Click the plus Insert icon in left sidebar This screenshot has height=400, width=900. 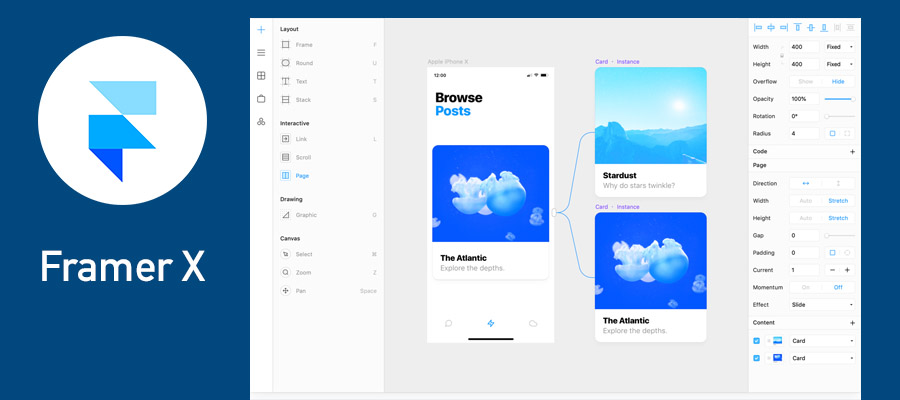261,30
